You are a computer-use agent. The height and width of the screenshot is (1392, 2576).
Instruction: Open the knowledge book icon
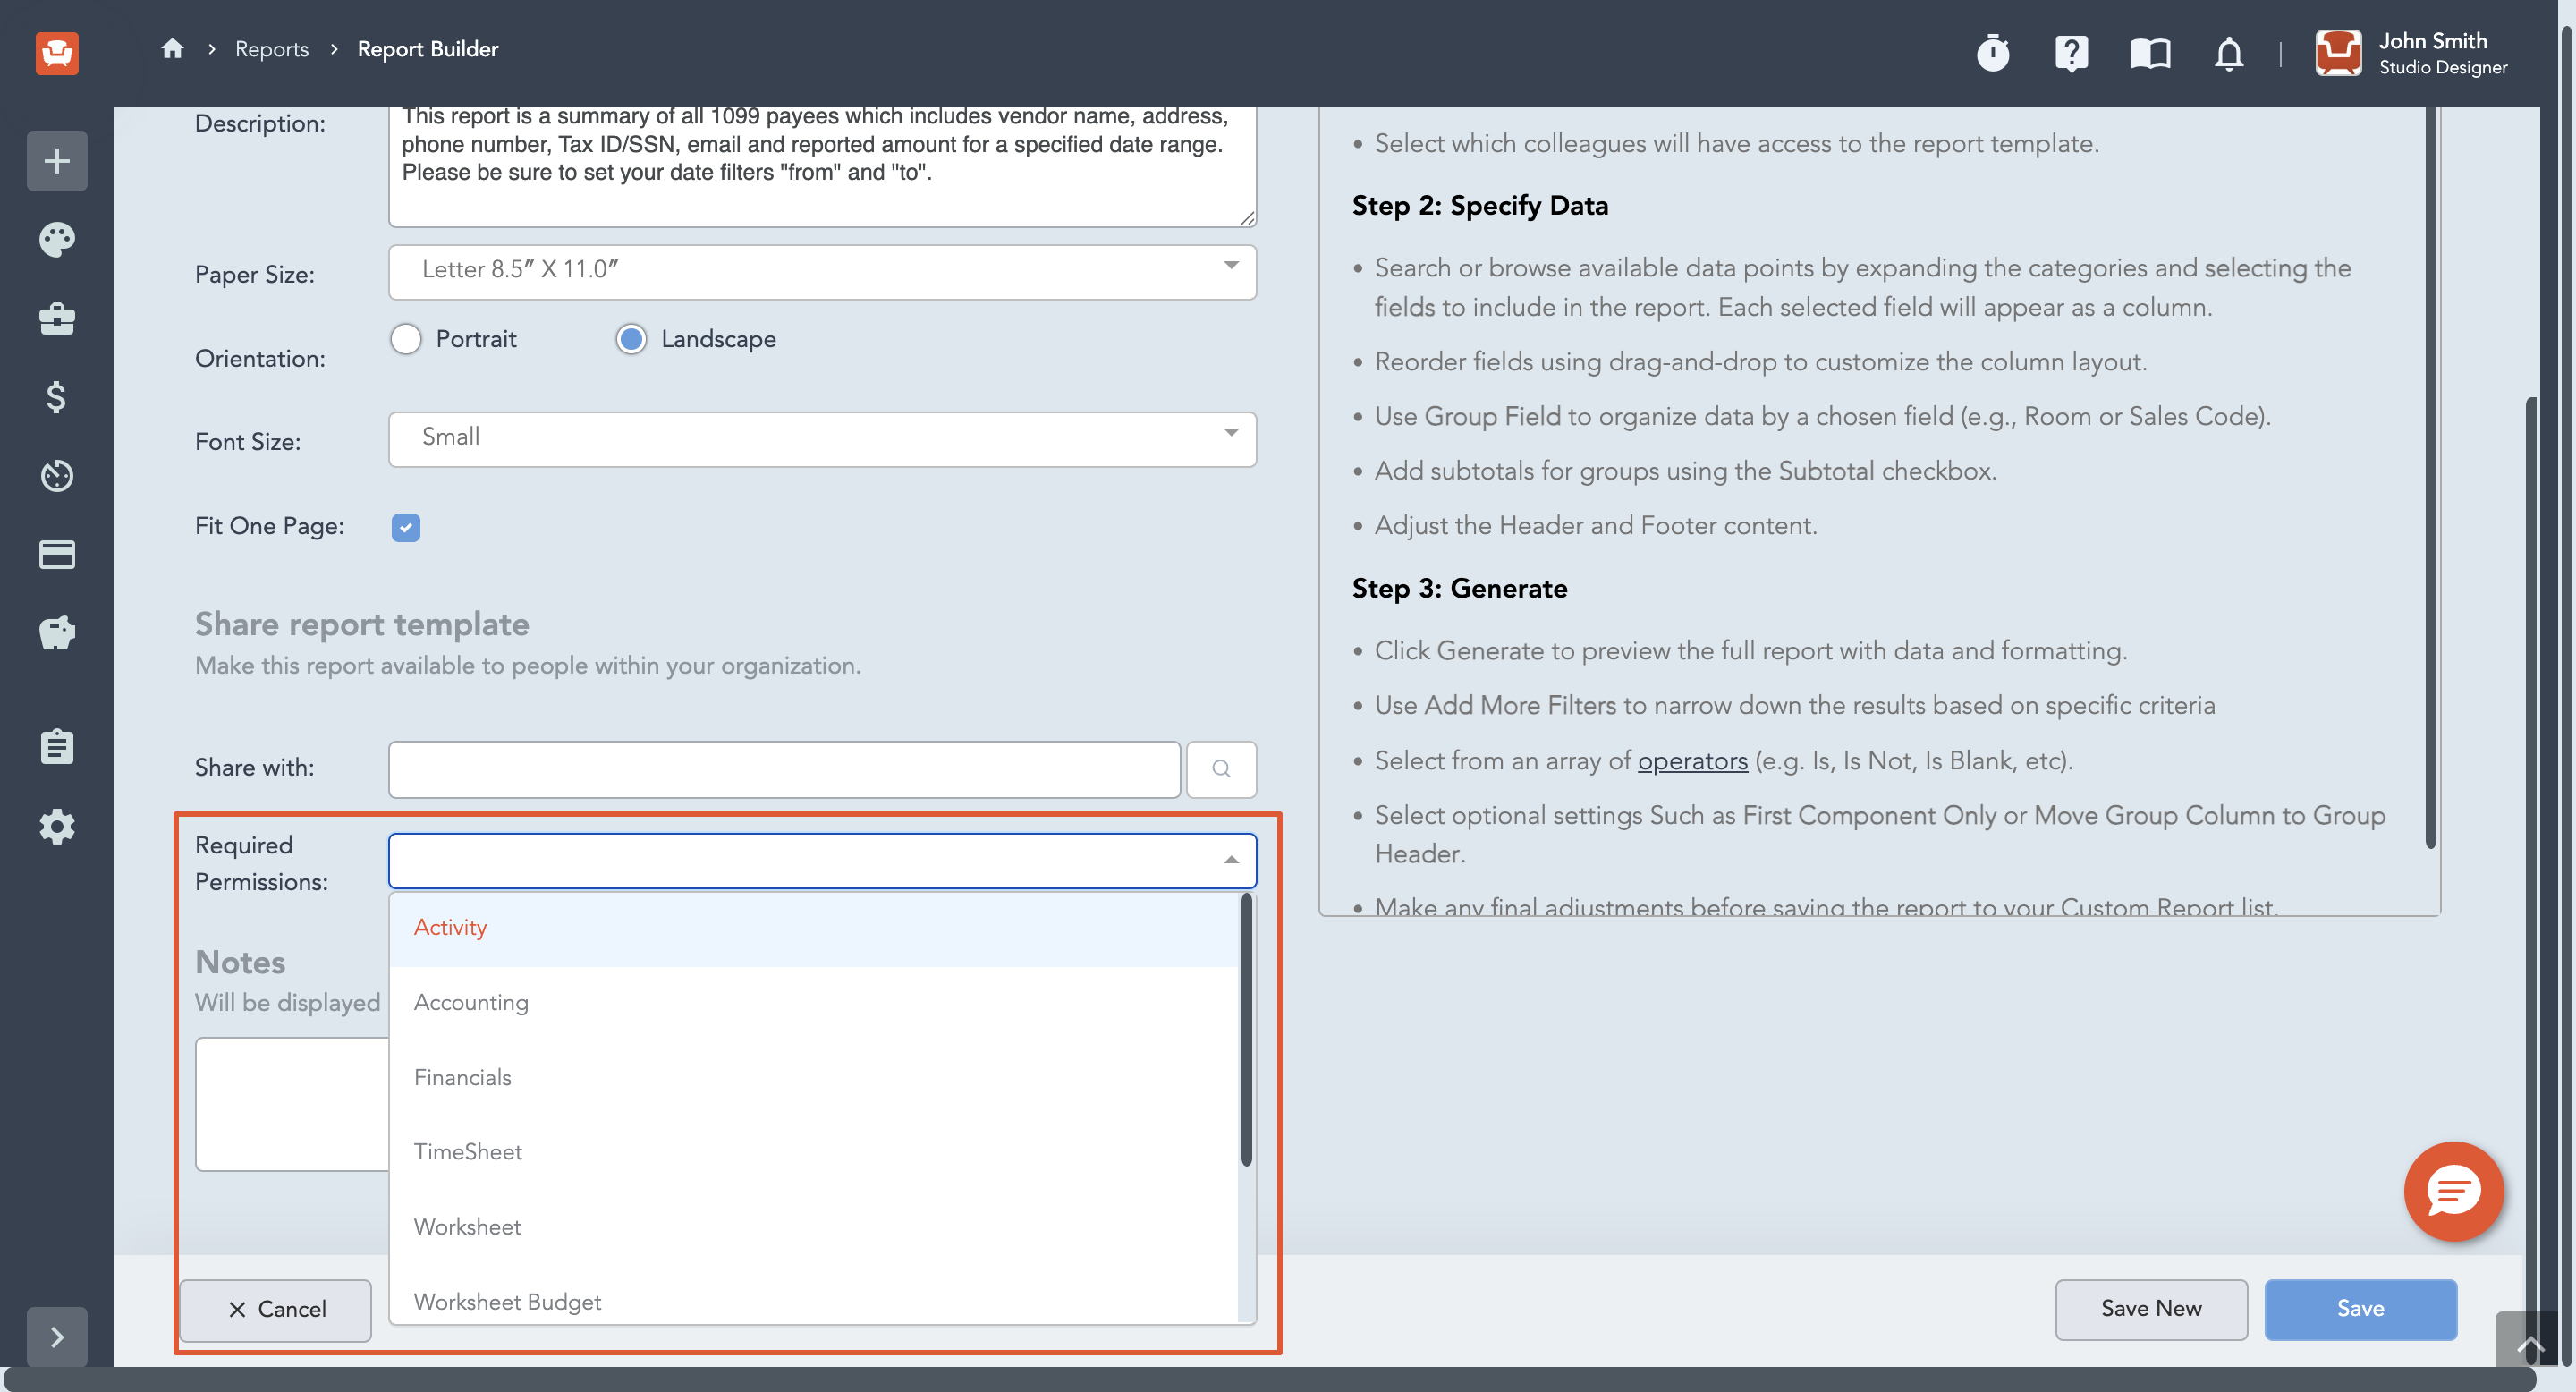pyautogui.click(x=2150, y=53)
